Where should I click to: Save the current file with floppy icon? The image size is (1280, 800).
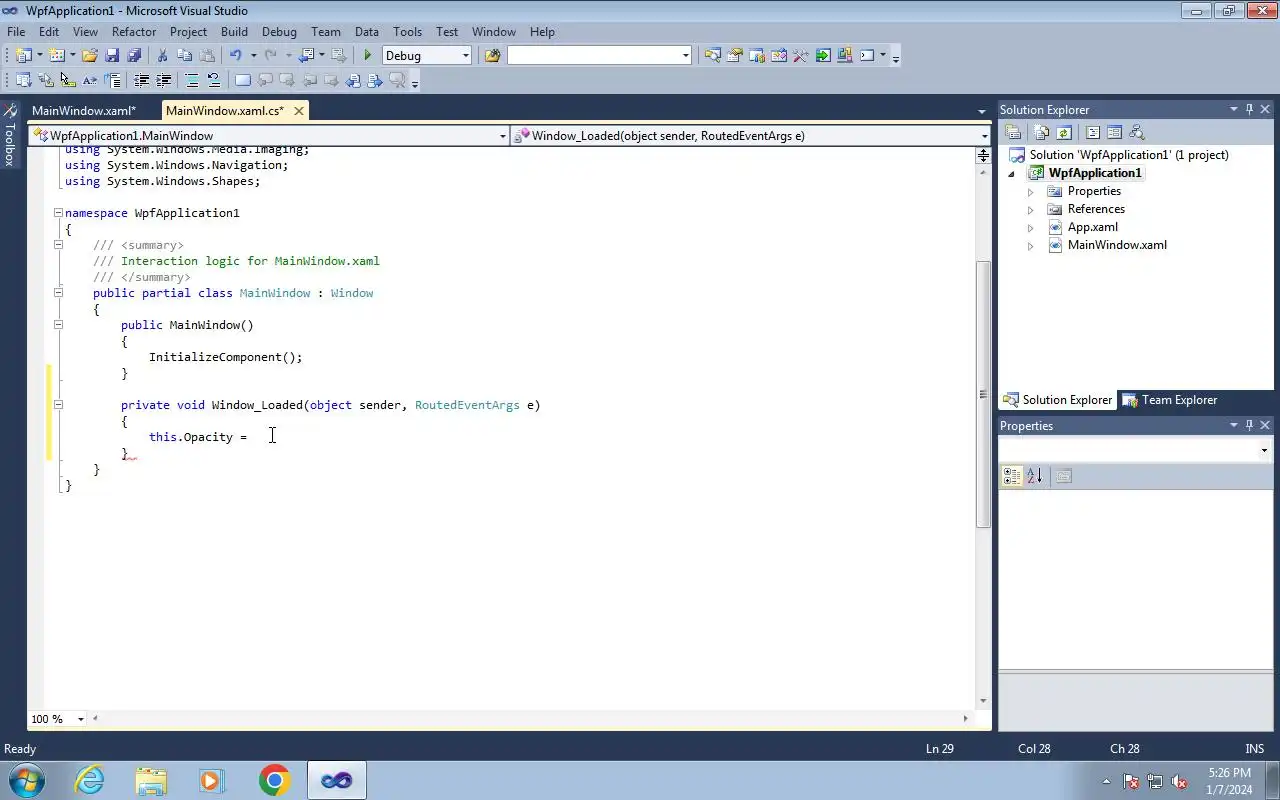tap(112, 56)
